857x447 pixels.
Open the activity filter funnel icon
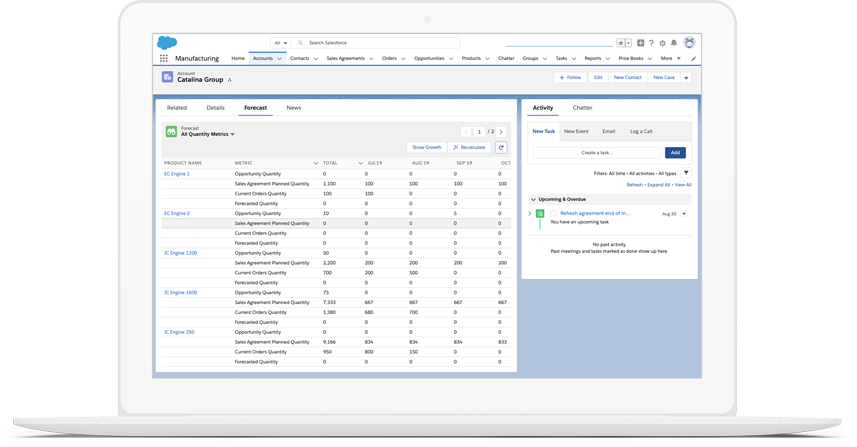click(686, 173)
